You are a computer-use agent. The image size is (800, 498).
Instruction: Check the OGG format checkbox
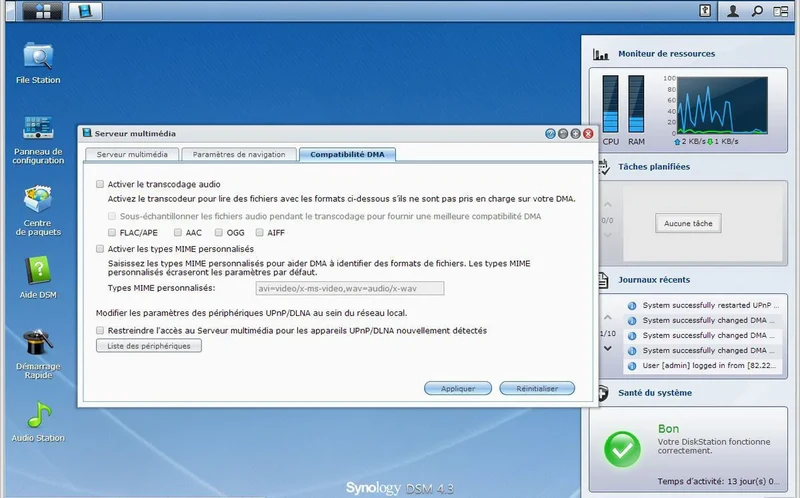(218, 233)
